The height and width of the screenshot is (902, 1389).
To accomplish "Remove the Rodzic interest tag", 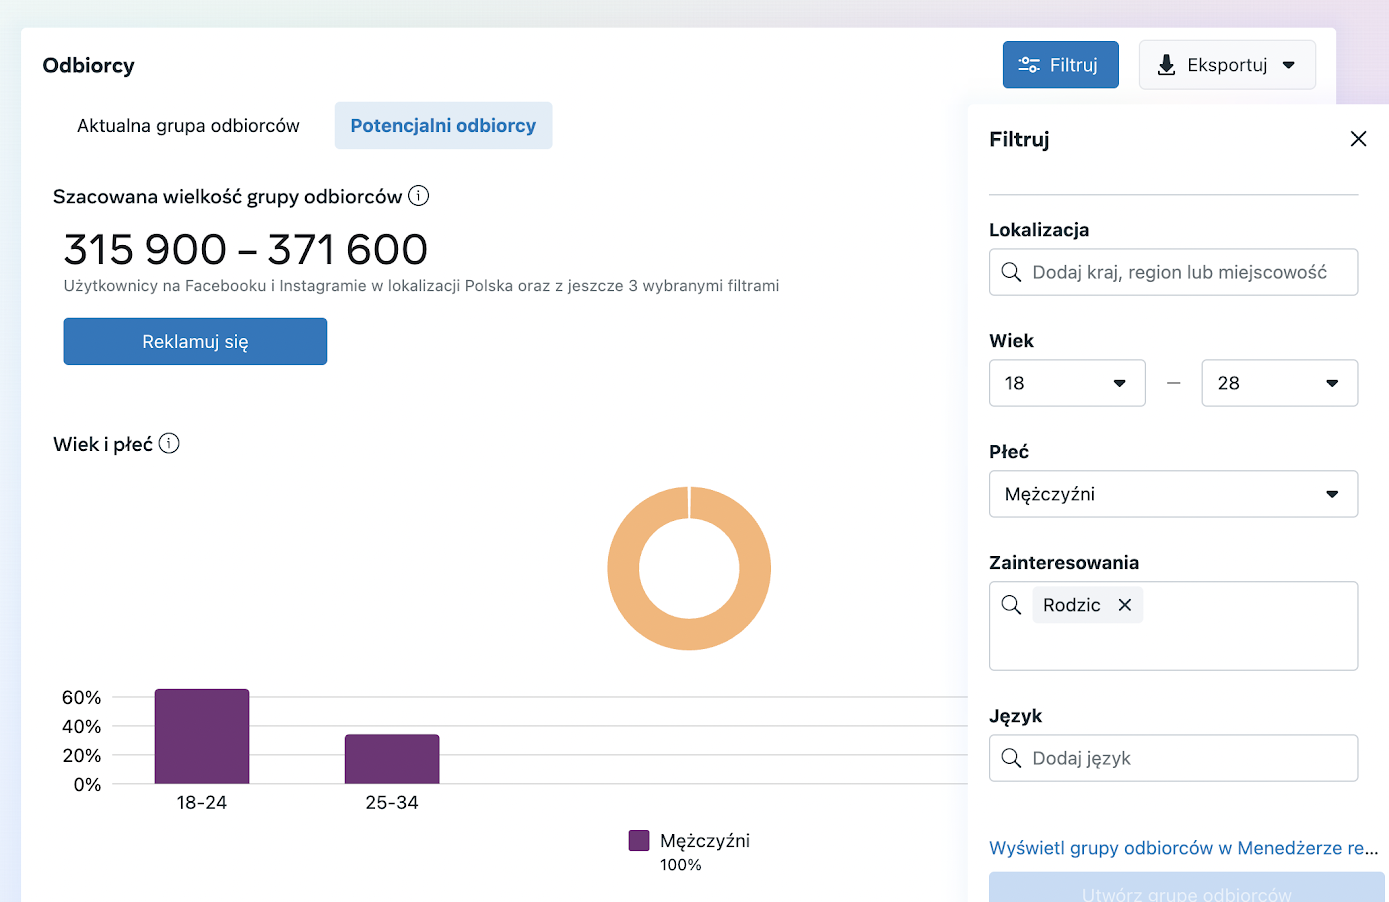I will click(1125, 605).
